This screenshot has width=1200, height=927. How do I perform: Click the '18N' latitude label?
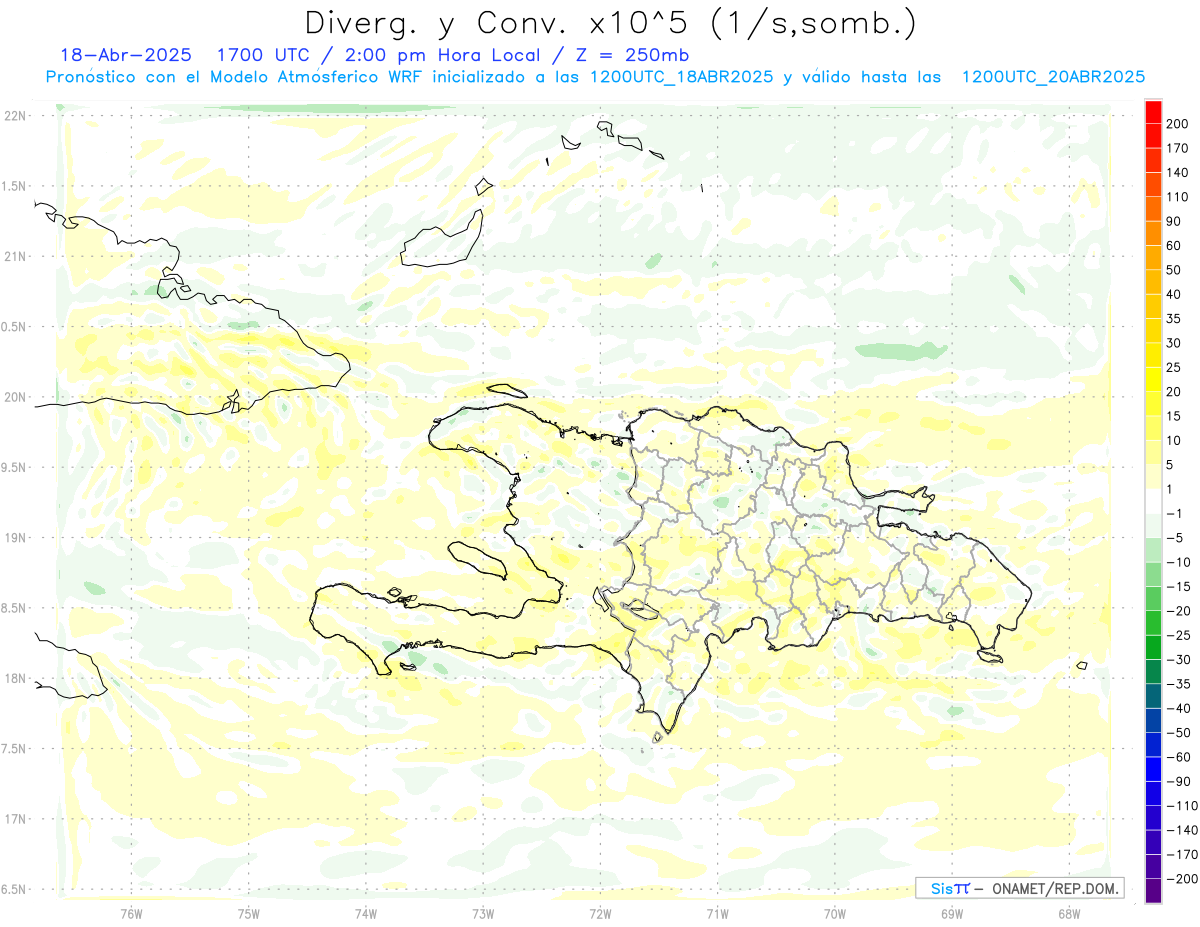[15, 678]
